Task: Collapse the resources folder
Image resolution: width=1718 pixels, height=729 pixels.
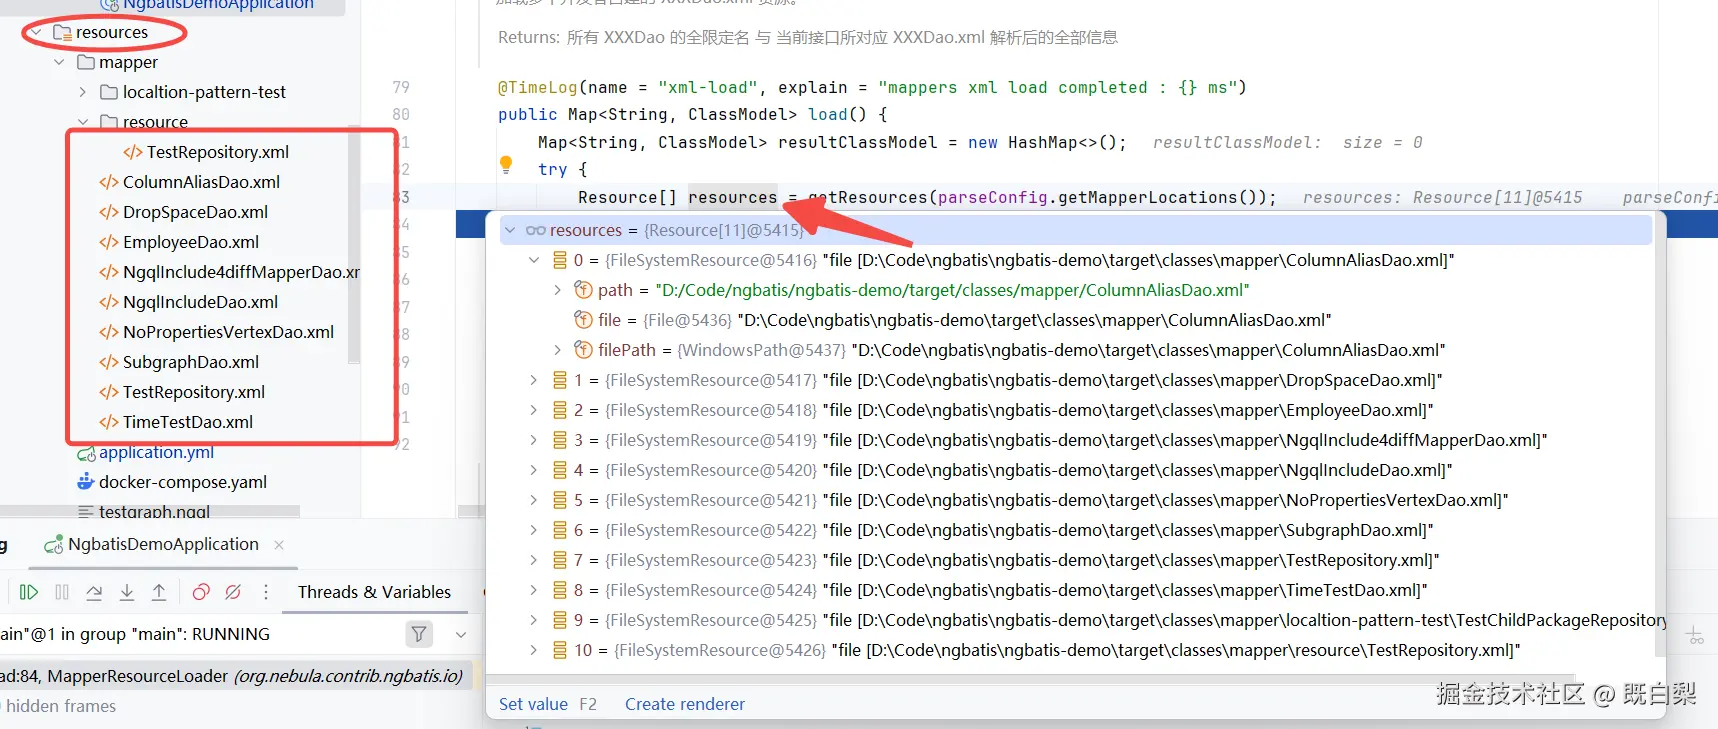Action: coord(36,32)
